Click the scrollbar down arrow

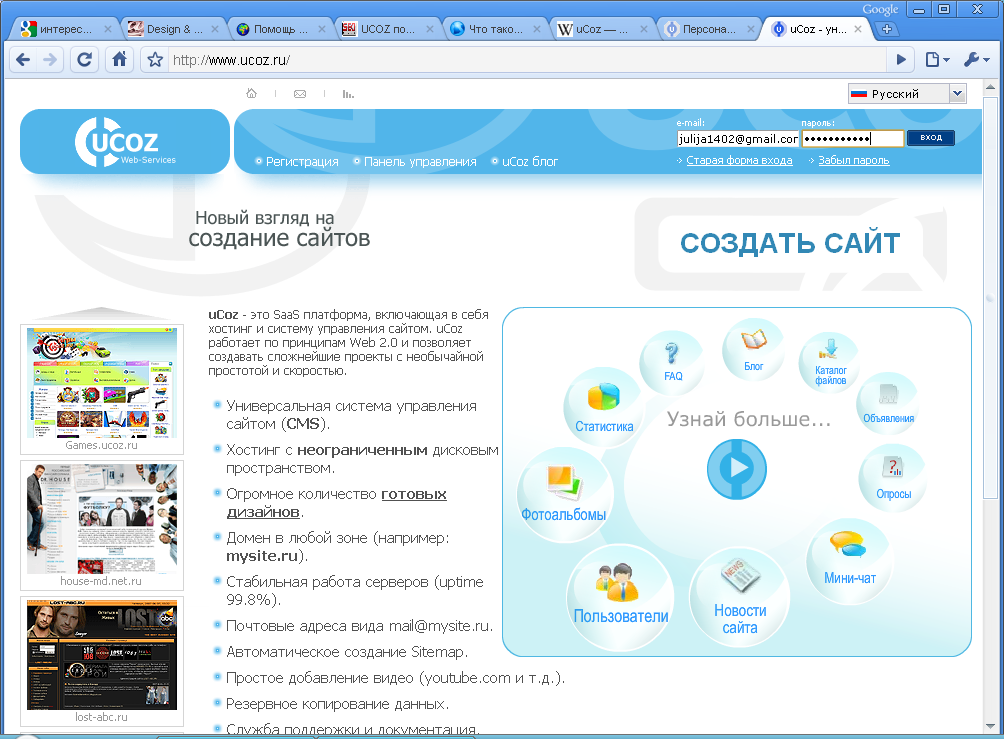pyautogui.click(x=991, y=726)
